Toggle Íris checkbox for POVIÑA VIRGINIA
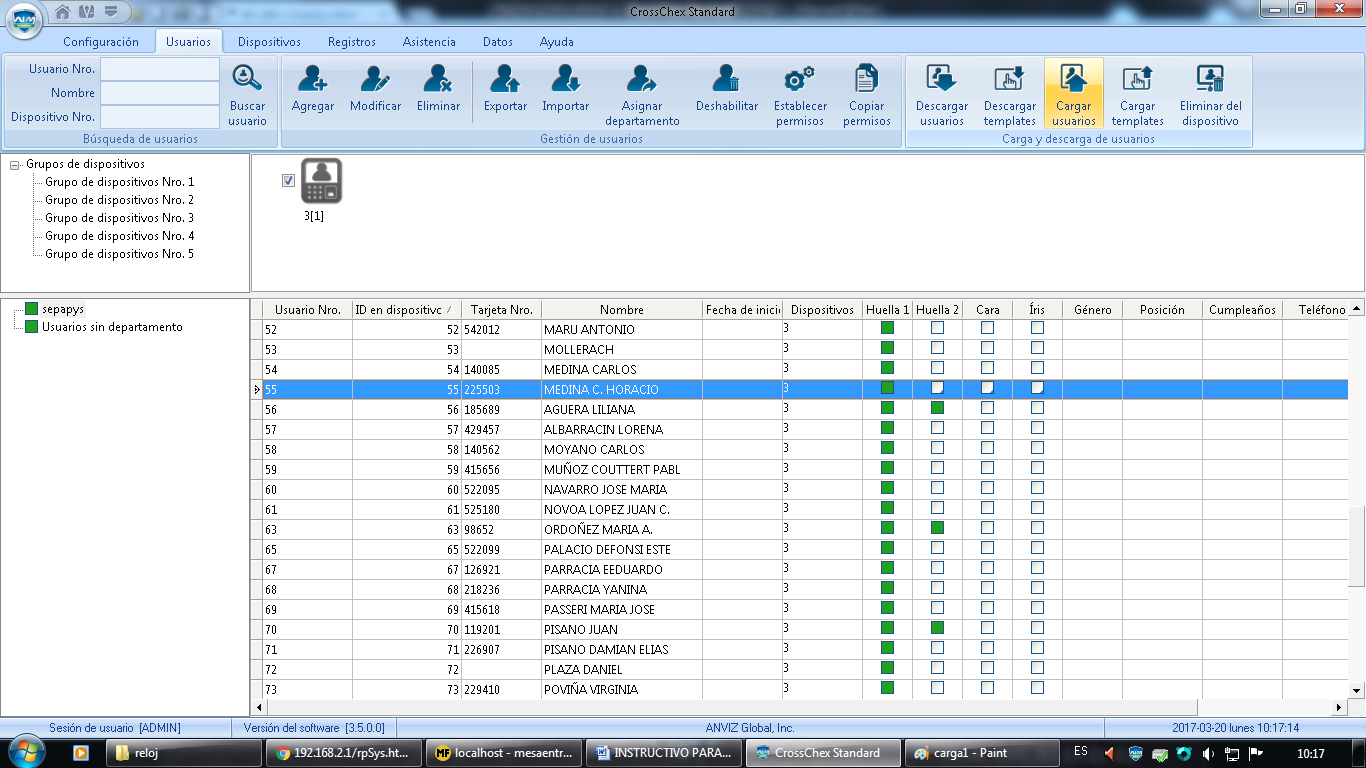The height and width of the screenshot is (768, 1366). [1037, 688]
